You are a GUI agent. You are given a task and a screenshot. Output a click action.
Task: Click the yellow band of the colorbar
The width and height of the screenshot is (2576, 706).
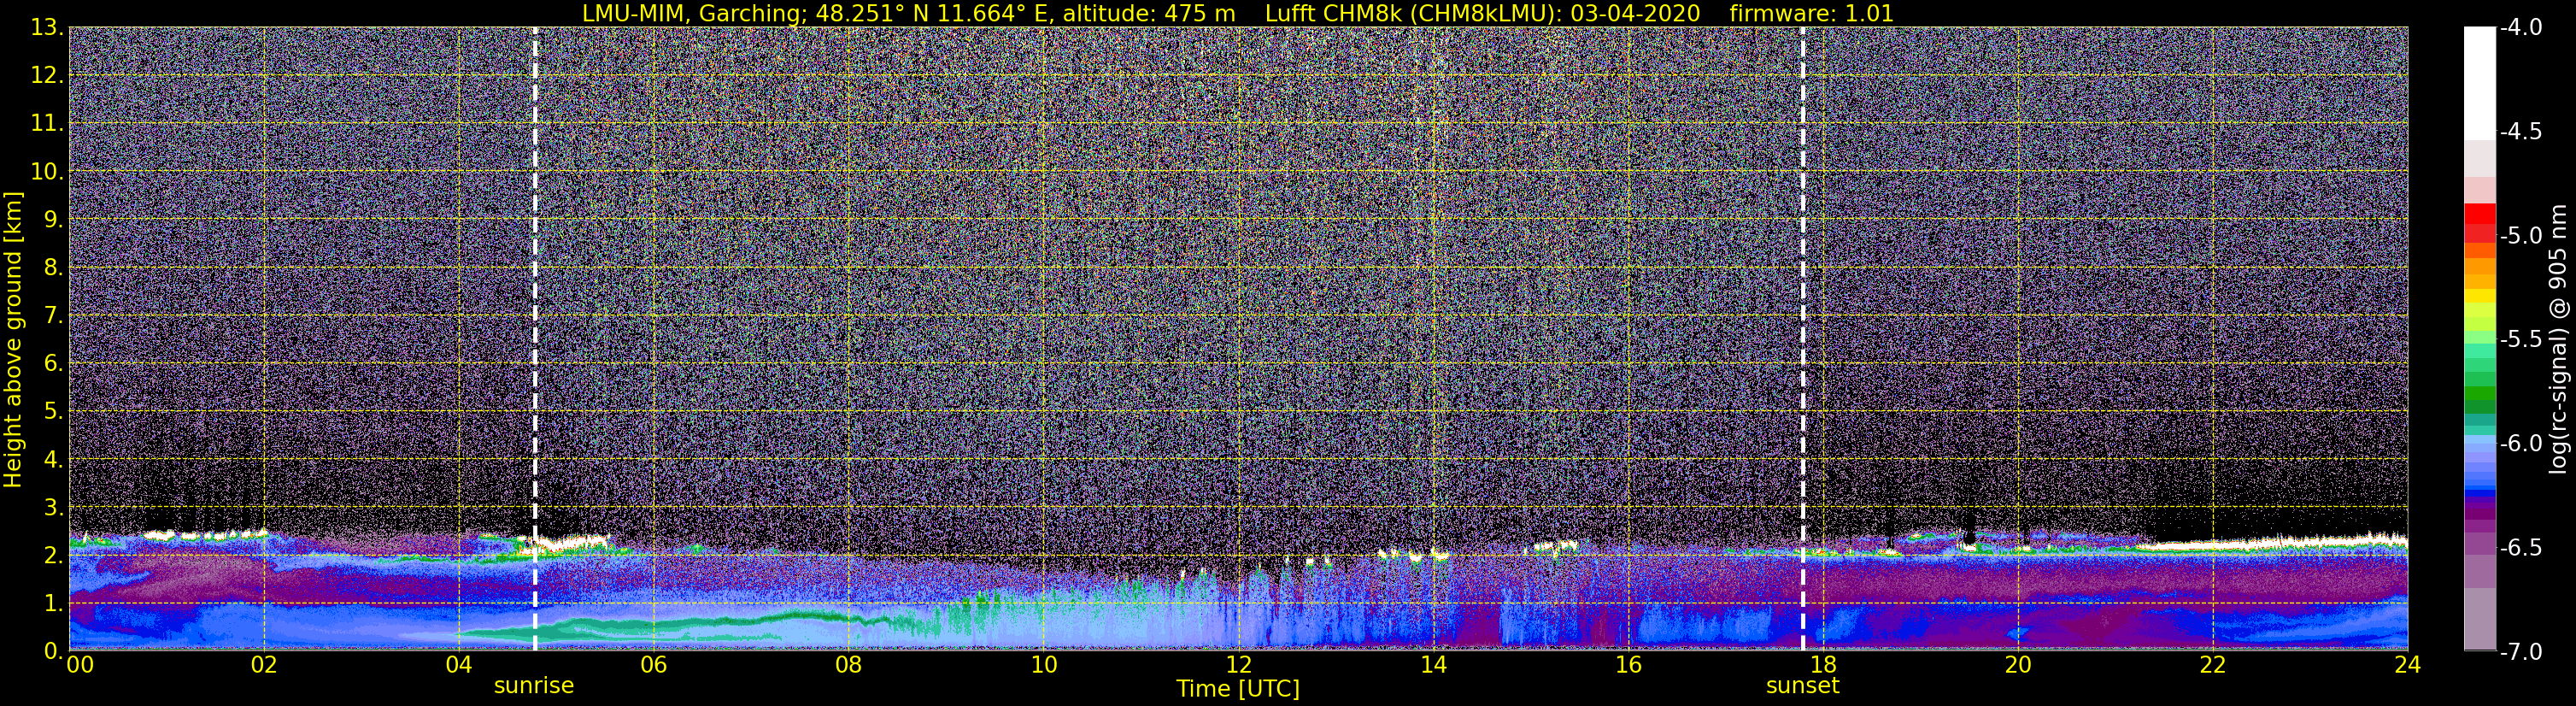click(x=2479, y=297)
